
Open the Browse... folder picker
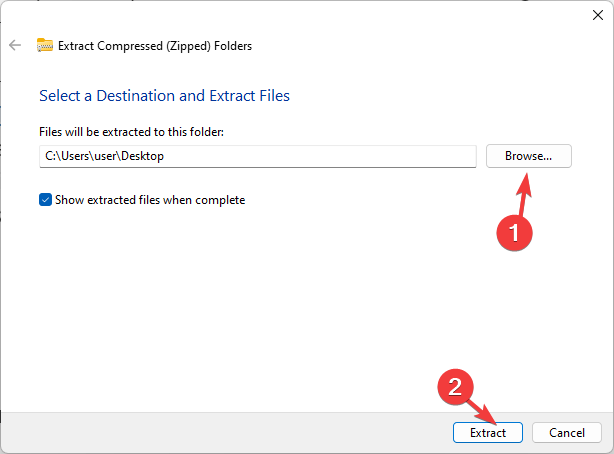click(528, 156)
